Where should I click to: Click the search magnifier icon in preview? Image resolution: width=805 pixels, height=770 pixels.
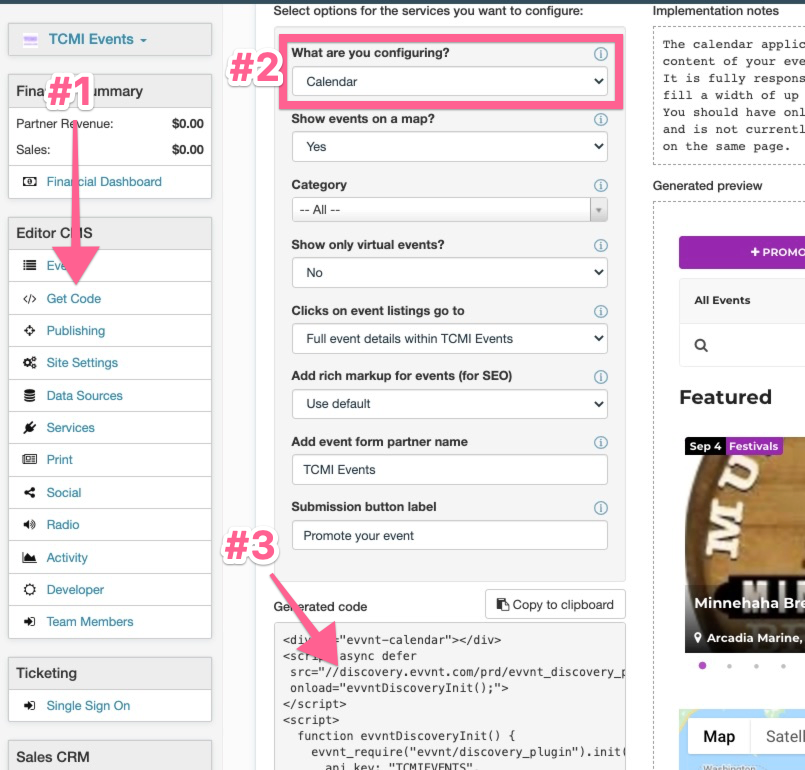coord(701,345)
